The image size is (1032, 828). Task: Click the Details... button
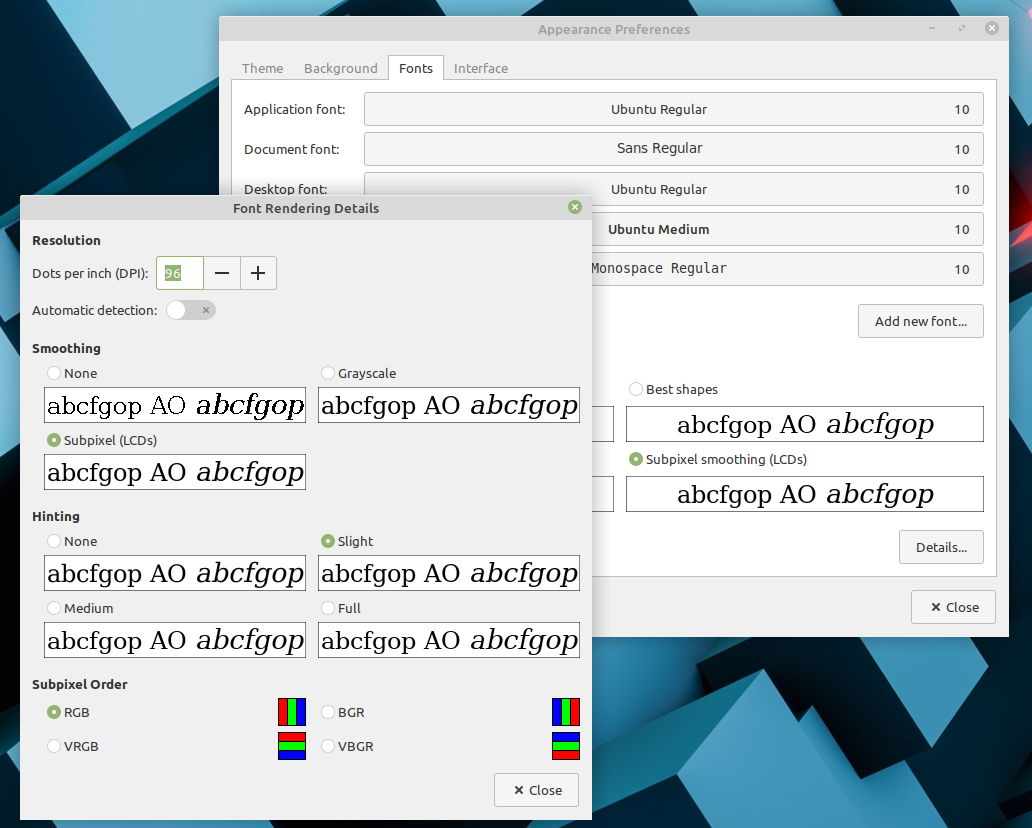[941, 547]
